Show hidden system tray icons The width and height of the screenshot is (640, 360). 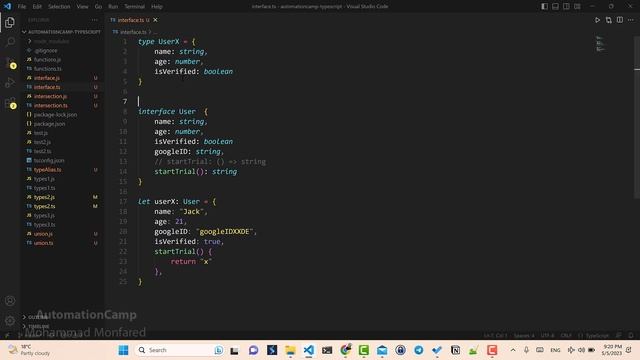pos(513,350)
